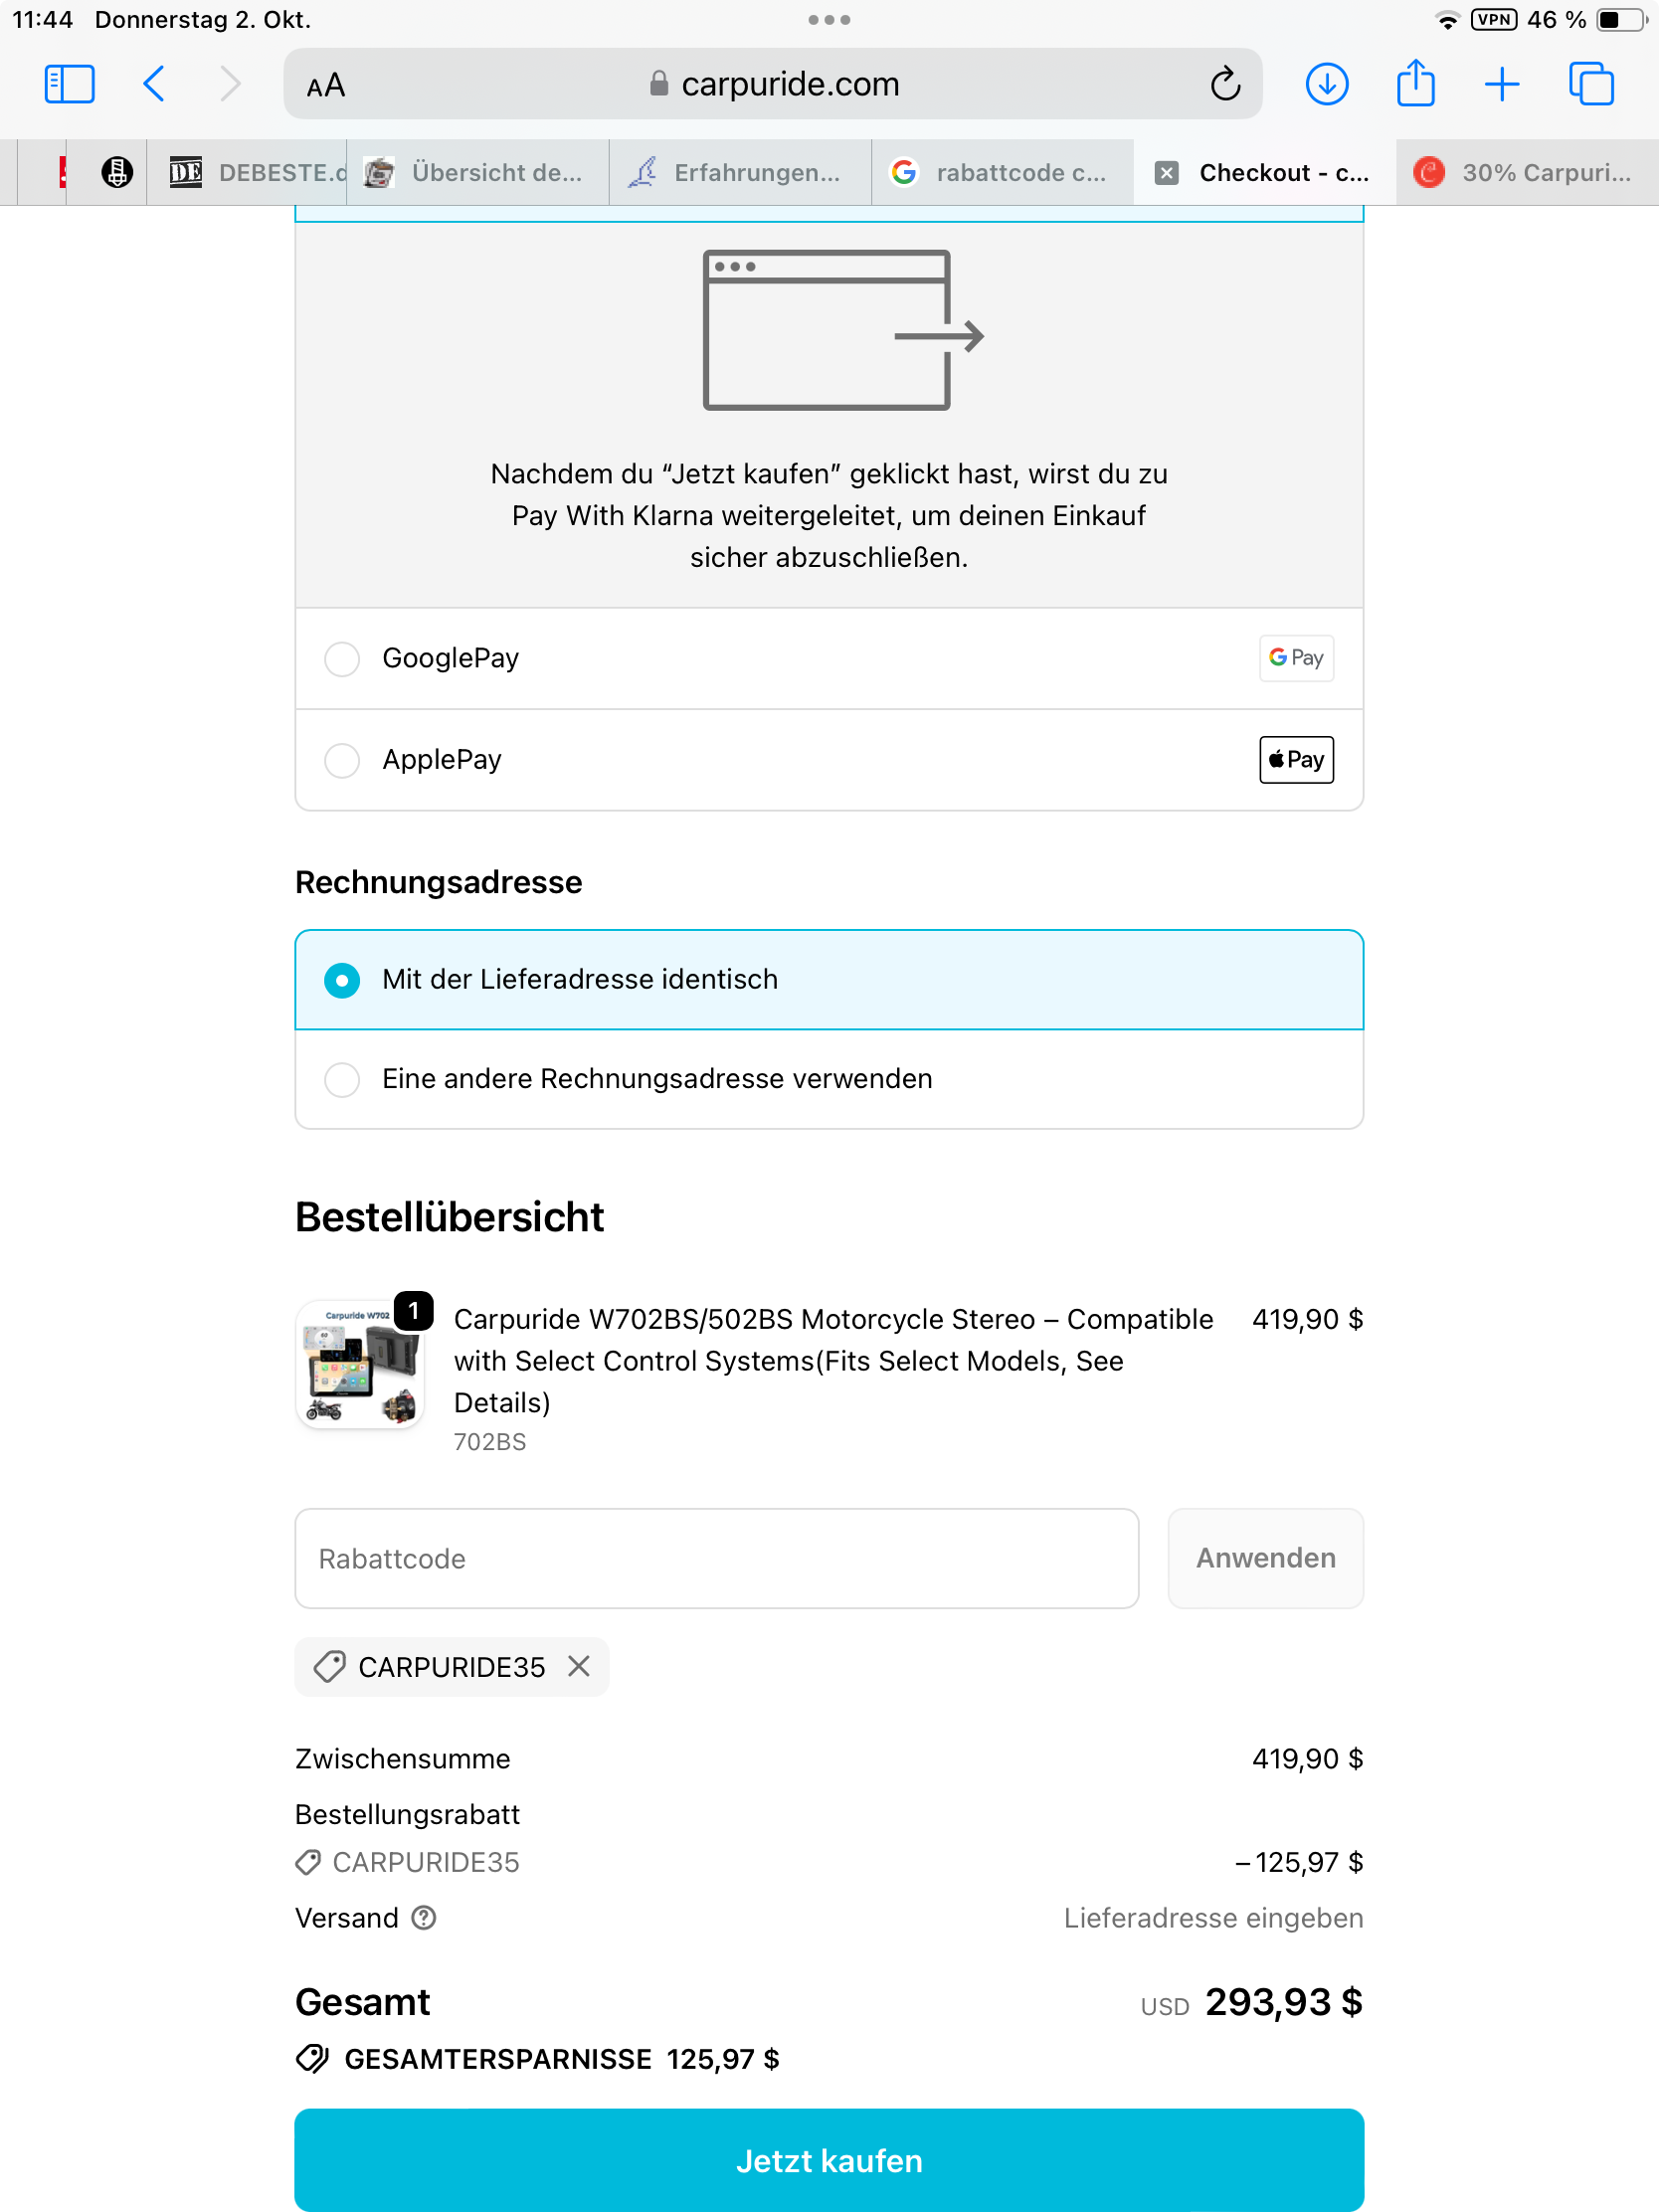Reload the carpuride.com page
Image resolution: width=1659 pixels, height=2212 pixels.
pyautogui.click(x=1225, y=84)
